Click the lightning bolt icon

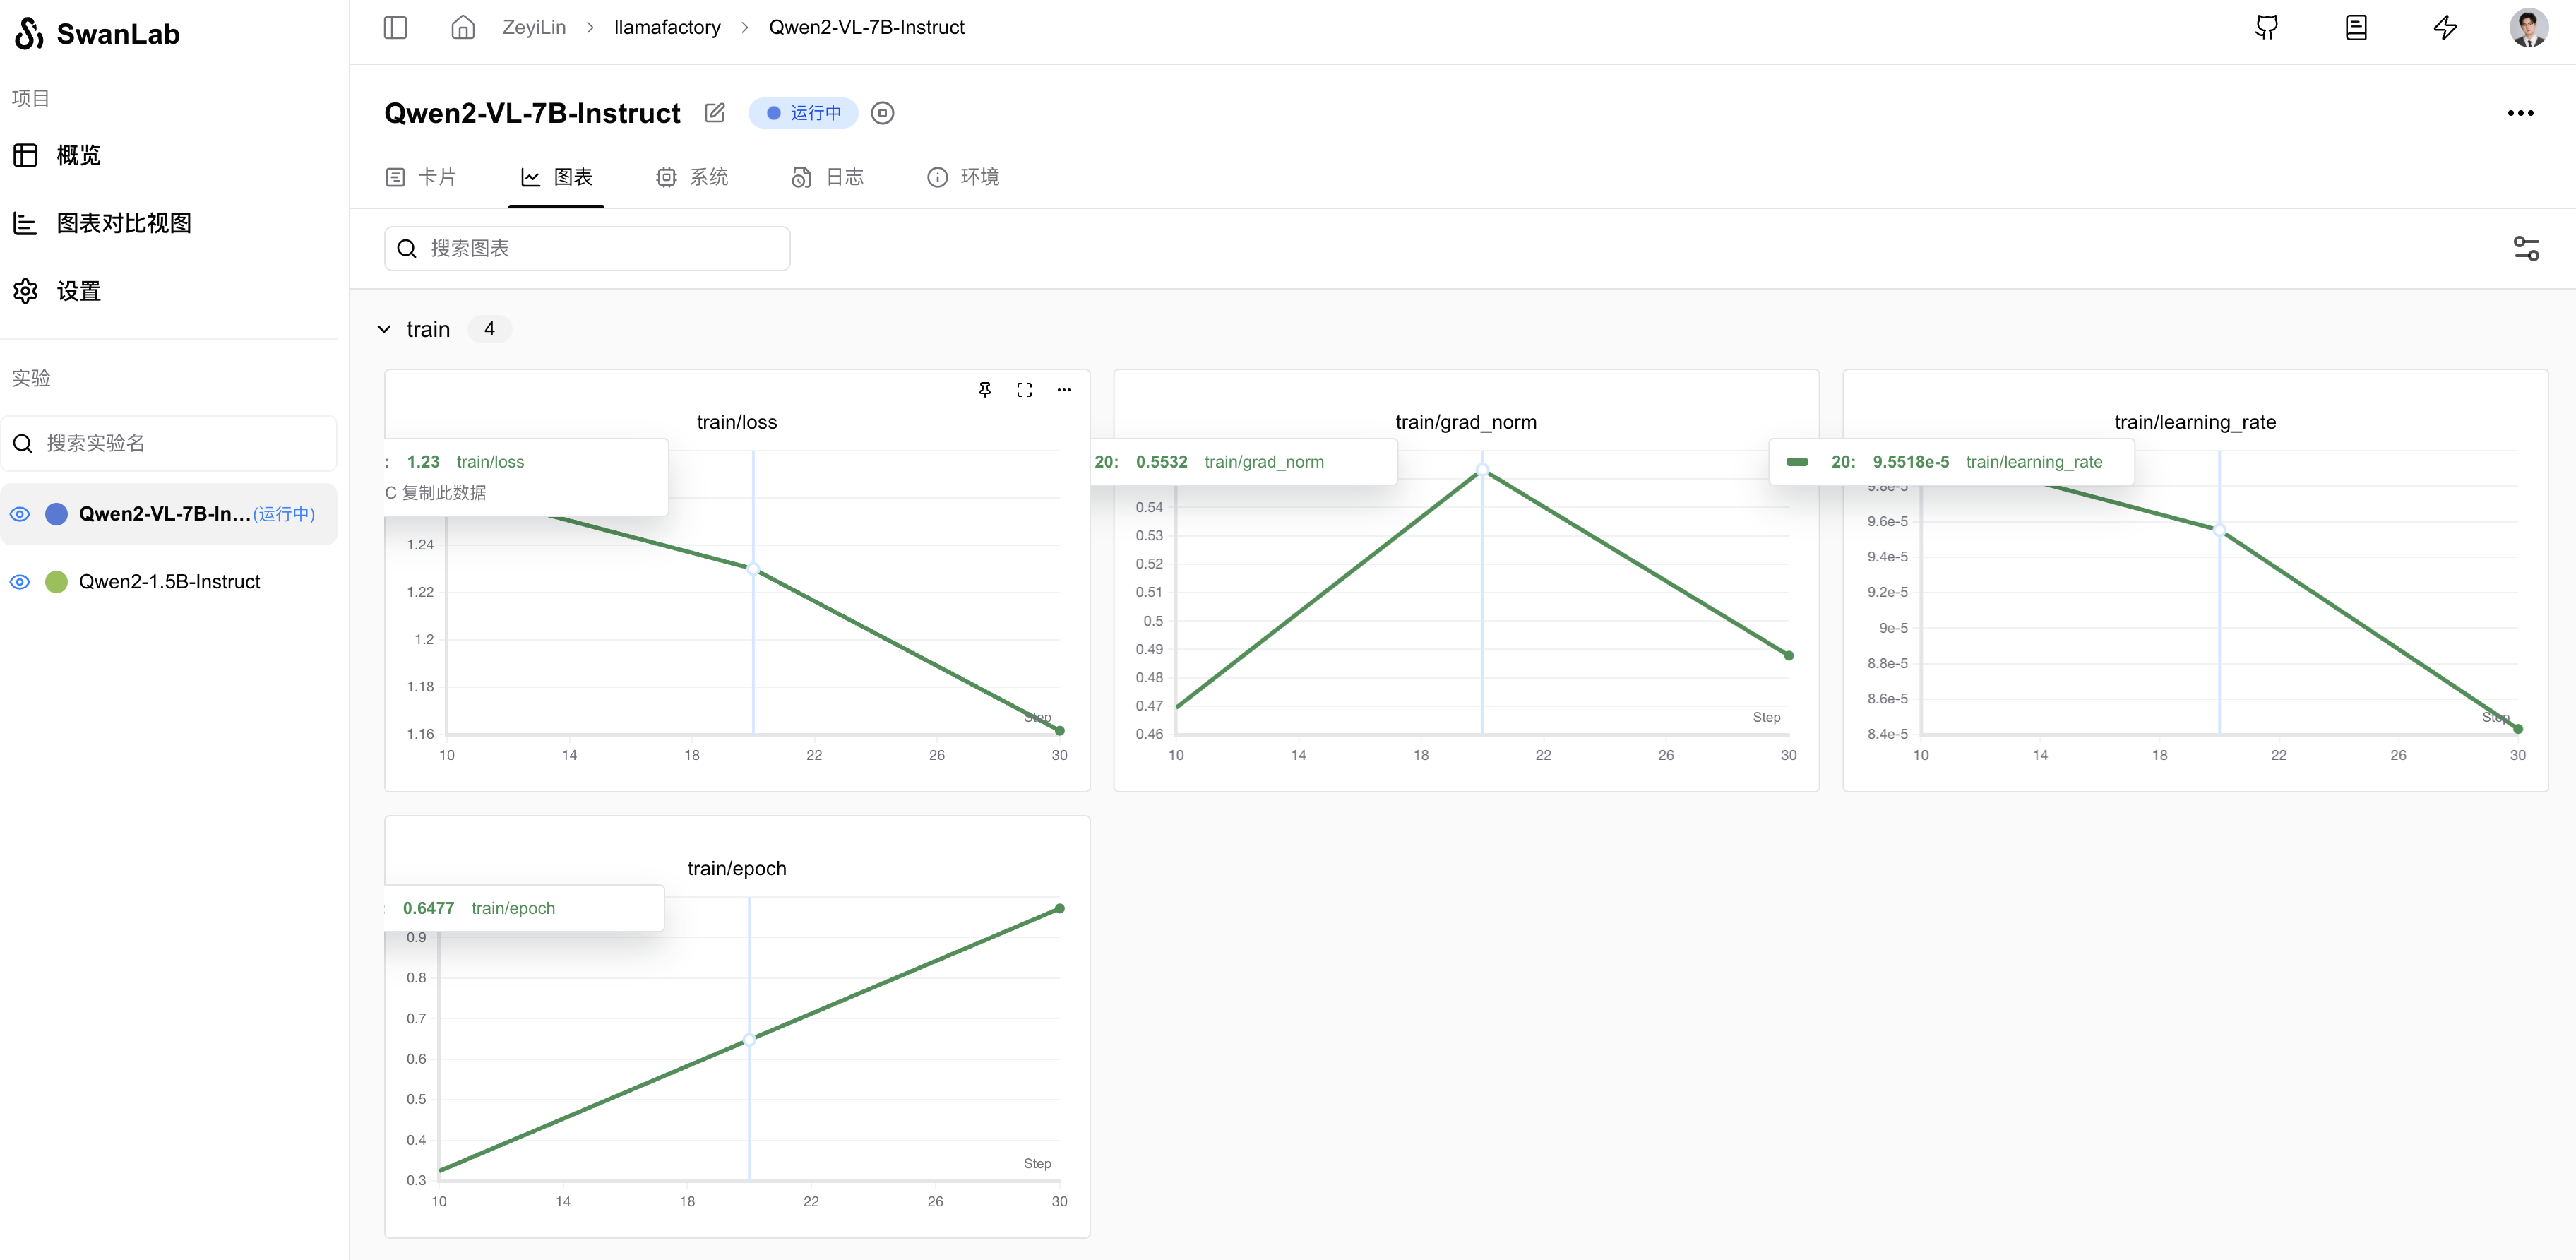tap(2445, 27)
